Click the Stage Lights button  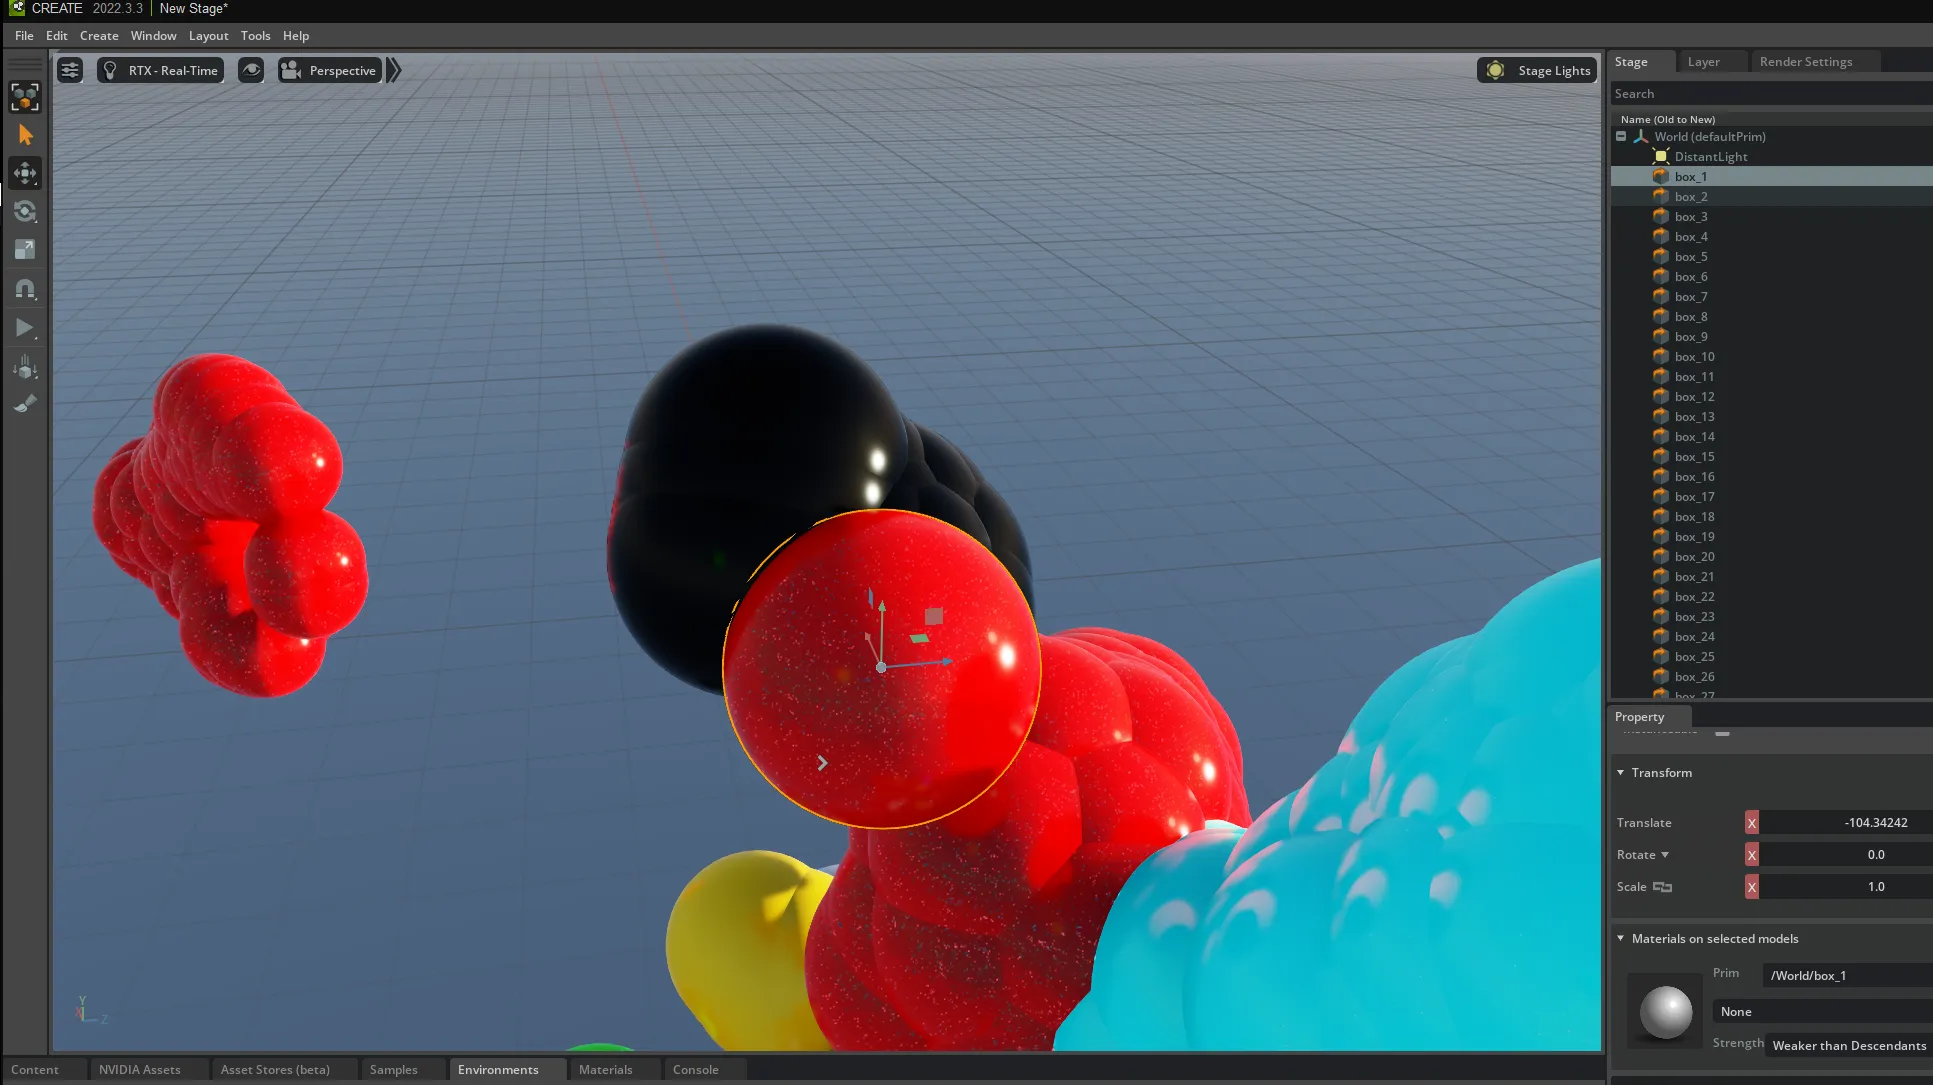tap(1537, 70)
